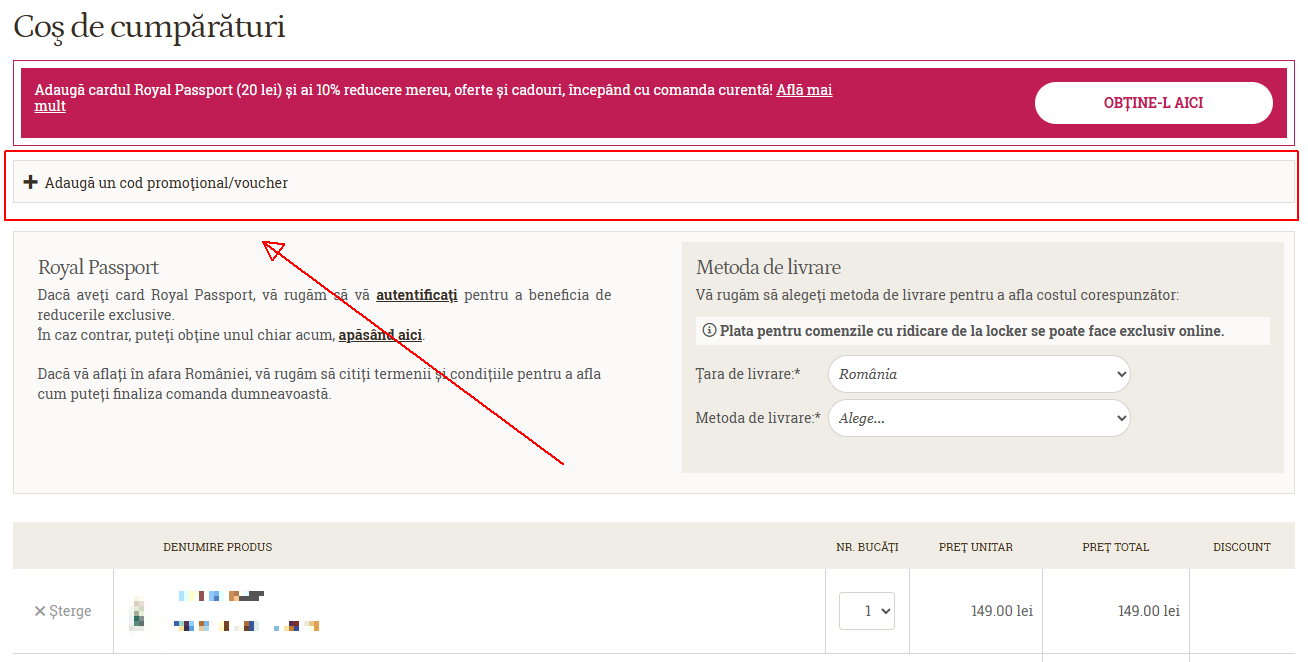The height and width of the screenshot is (662, 1308).
Task: Remove product via 'Șterge' link
Action: coord(63,611)
